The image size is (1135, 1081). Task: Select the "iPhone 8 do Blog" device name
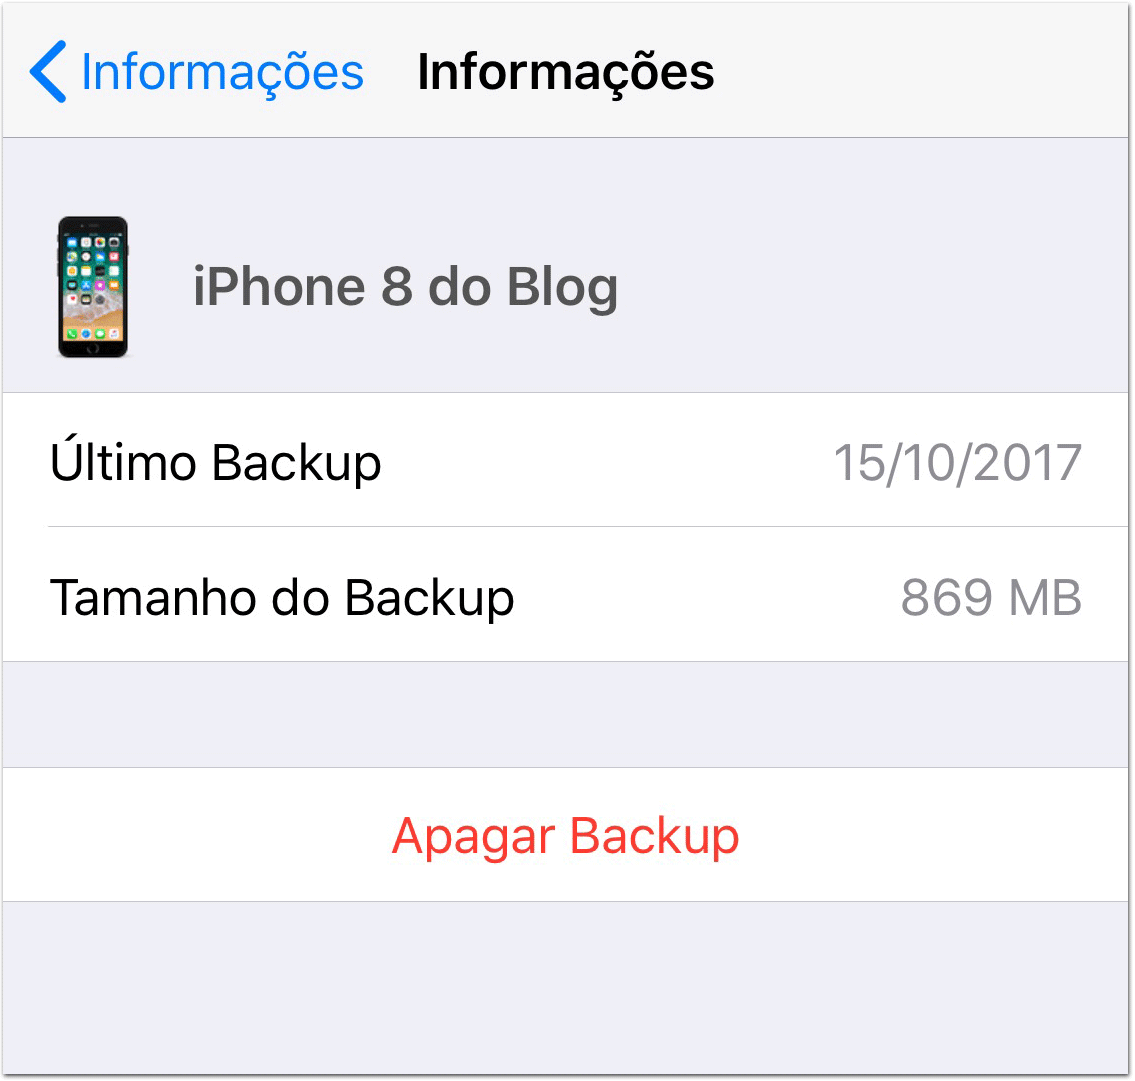pyautogui.click(x=405, y=287)
